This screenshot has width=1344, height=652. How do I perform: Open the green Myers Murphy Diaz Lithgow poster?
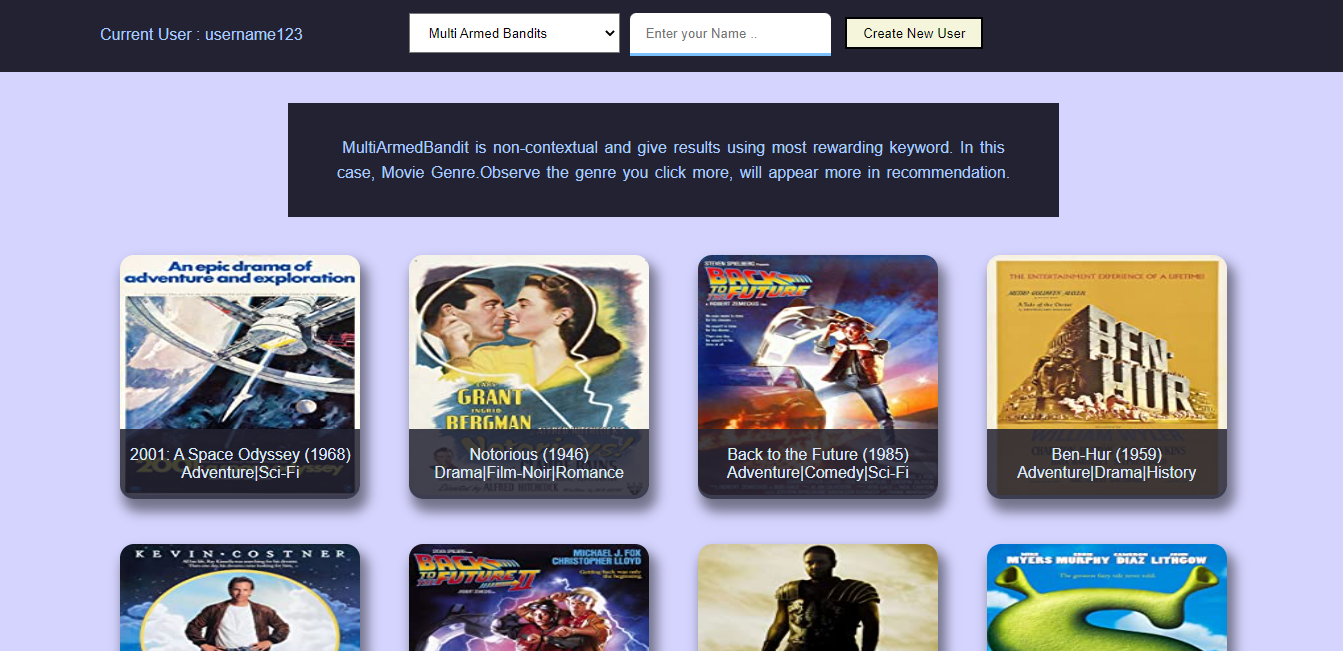1107,598
